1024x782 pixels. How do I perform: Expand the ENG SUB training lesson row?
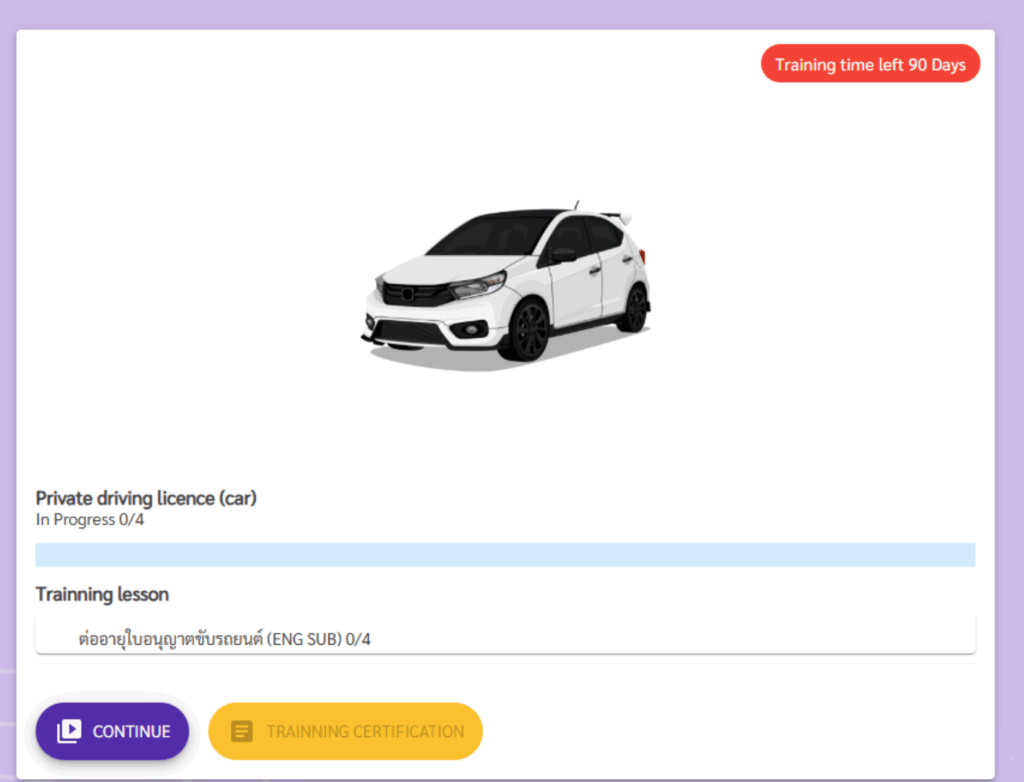[505, 638]
